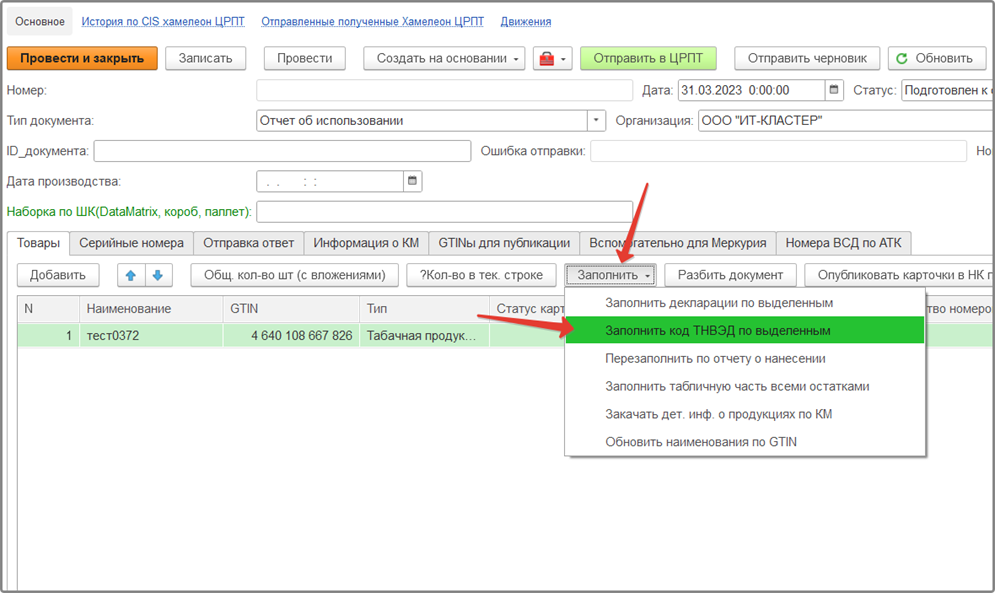Screen dimensions: 995x593
Task: Click into the ID_документа field
Action: pos(282,151)
